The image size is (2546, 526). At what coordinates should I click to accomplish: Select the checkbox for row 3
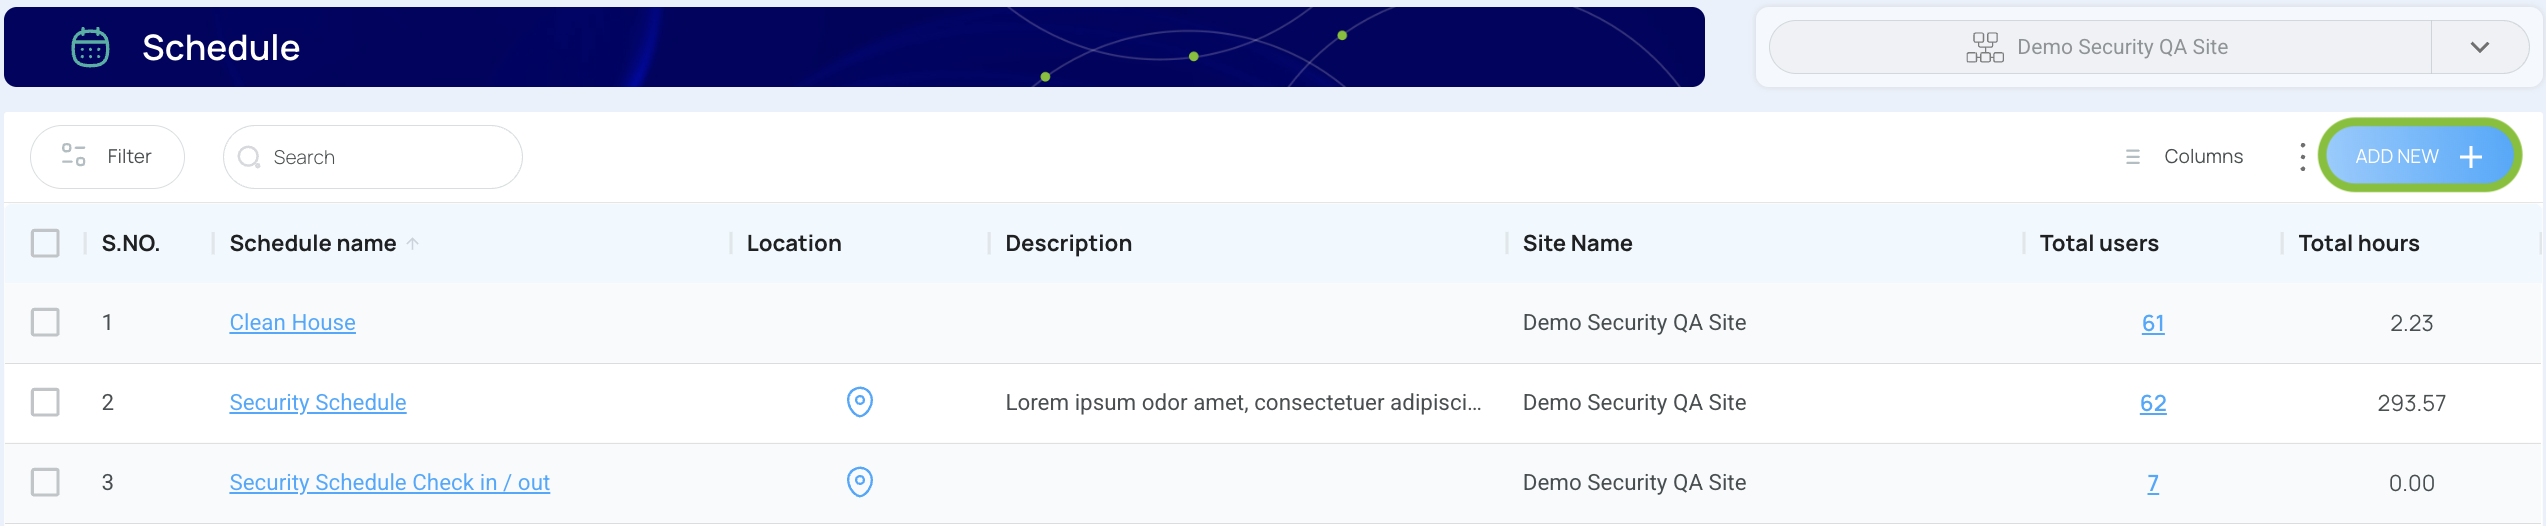(45, 482)
